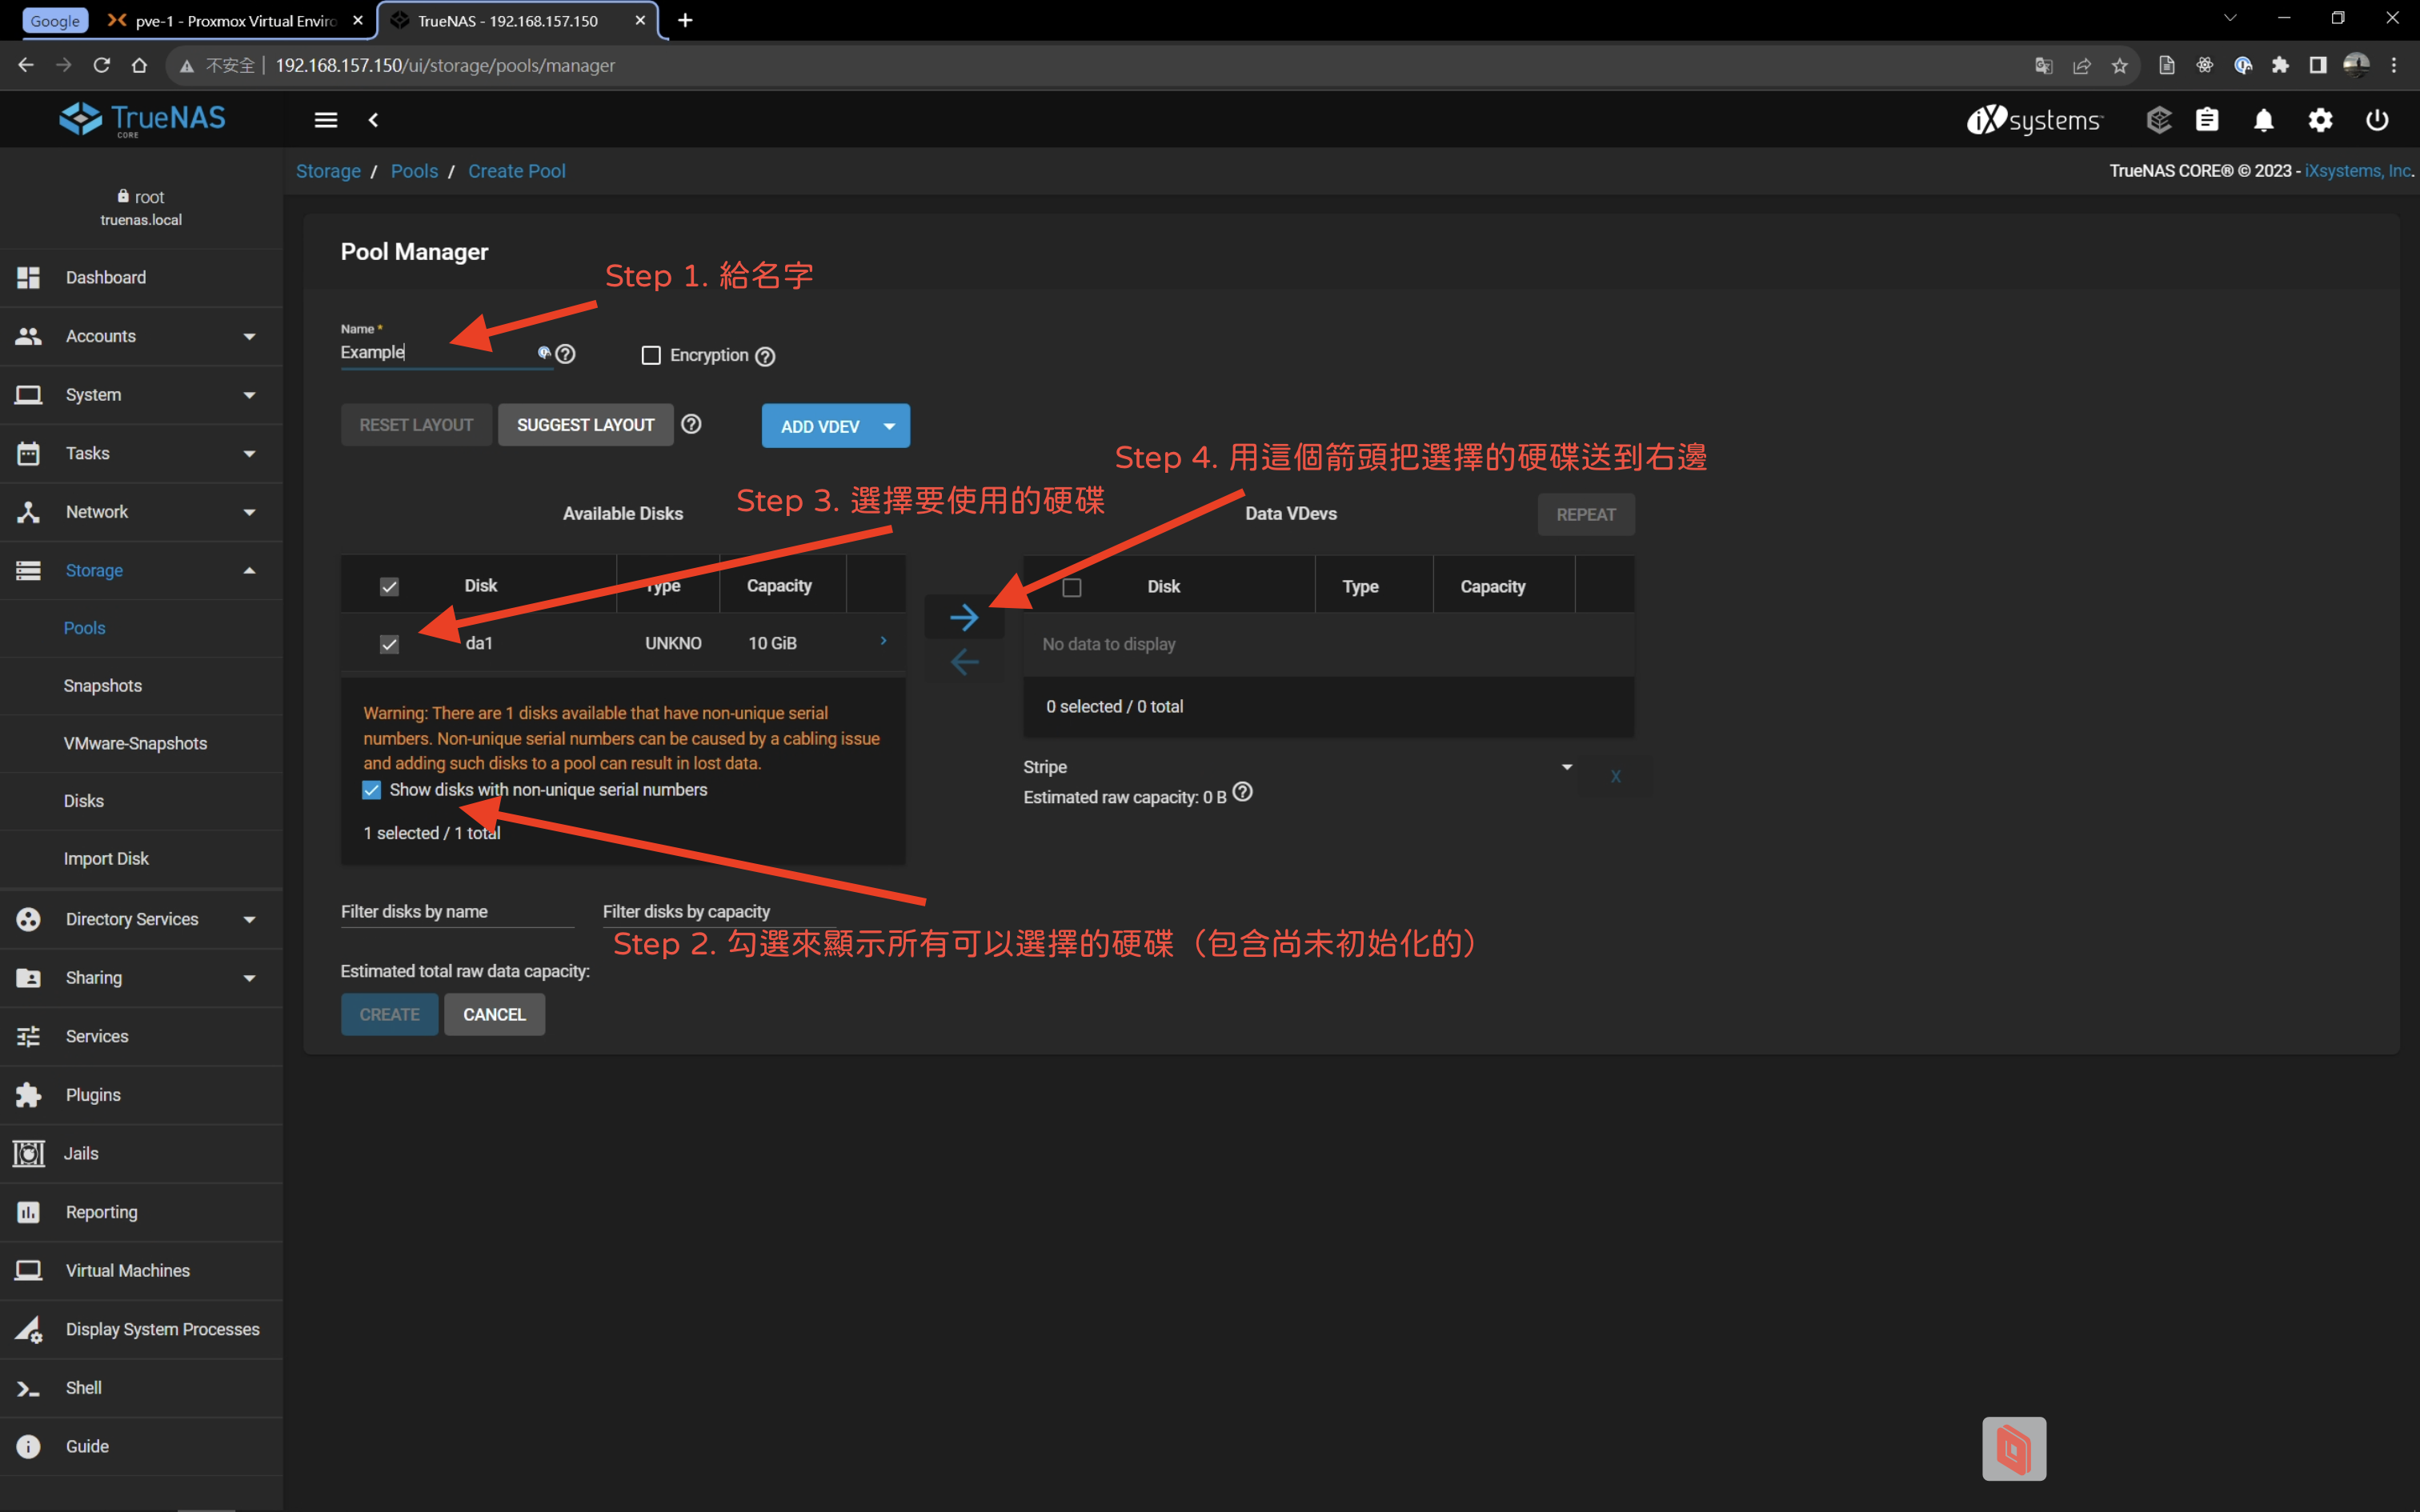Click the help icon beside Encryption
The width and height of the screenshot is (2420, 1512).
coord(765,356)
